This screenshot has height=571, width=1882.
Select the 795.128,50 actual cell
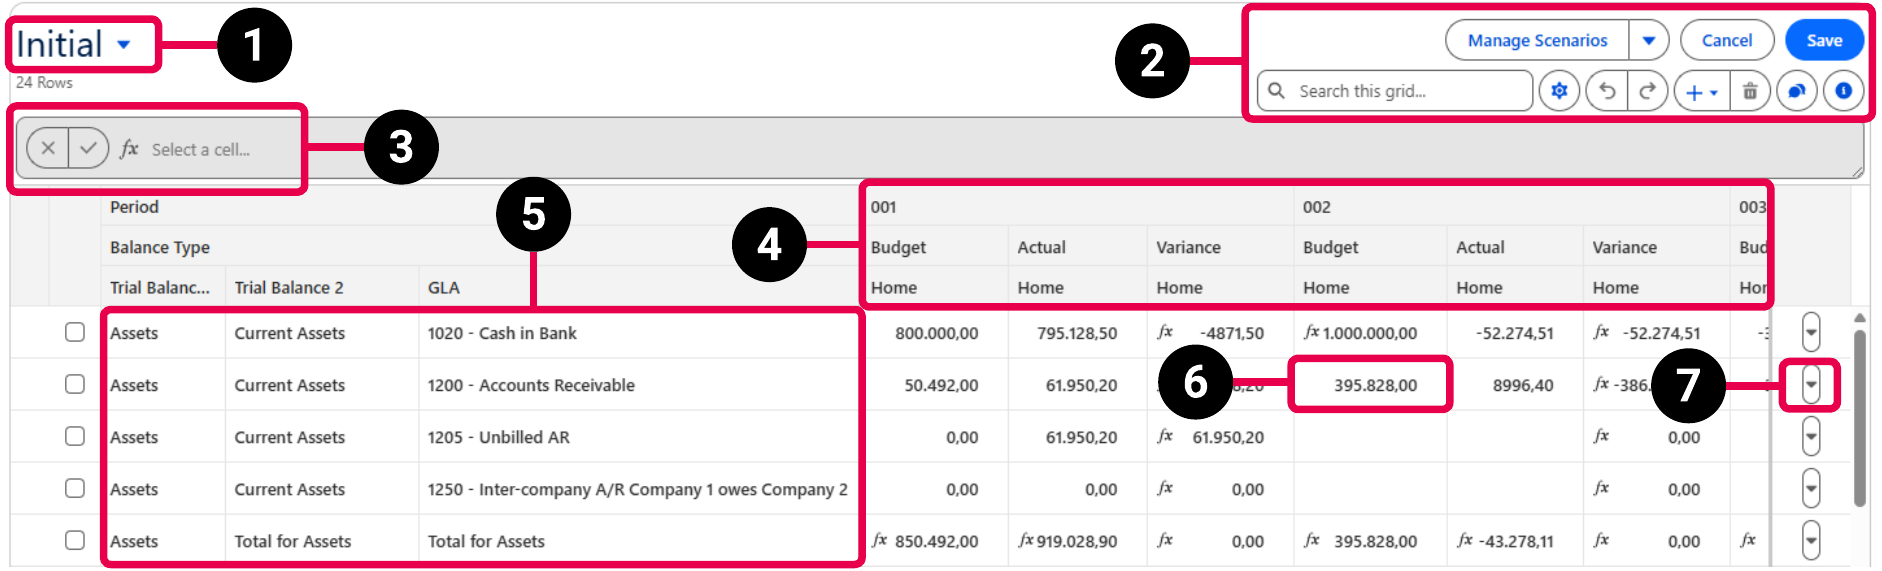pos(1078,332)
